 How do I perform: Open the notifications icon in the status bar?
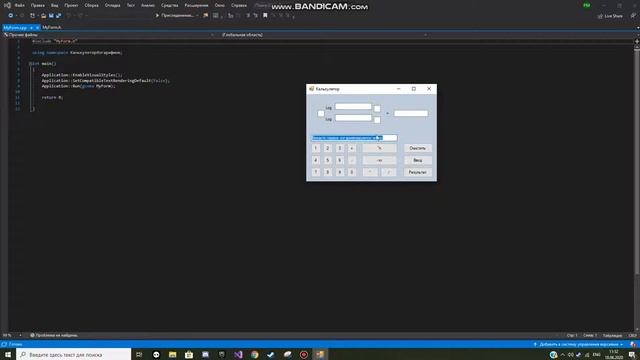(633, 344)
